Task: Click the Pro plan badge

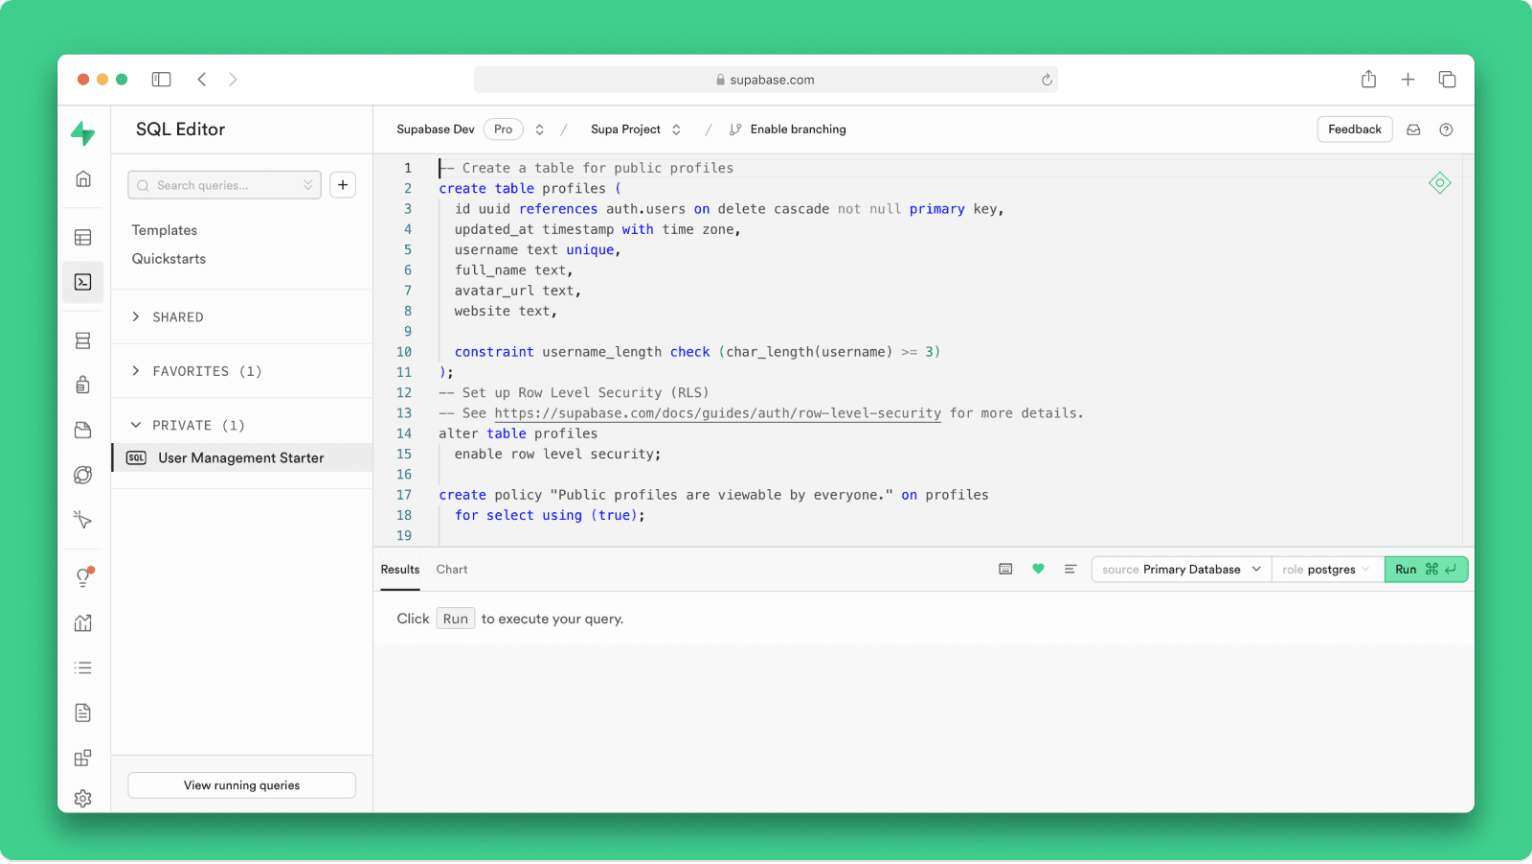Action: (503, 130)
